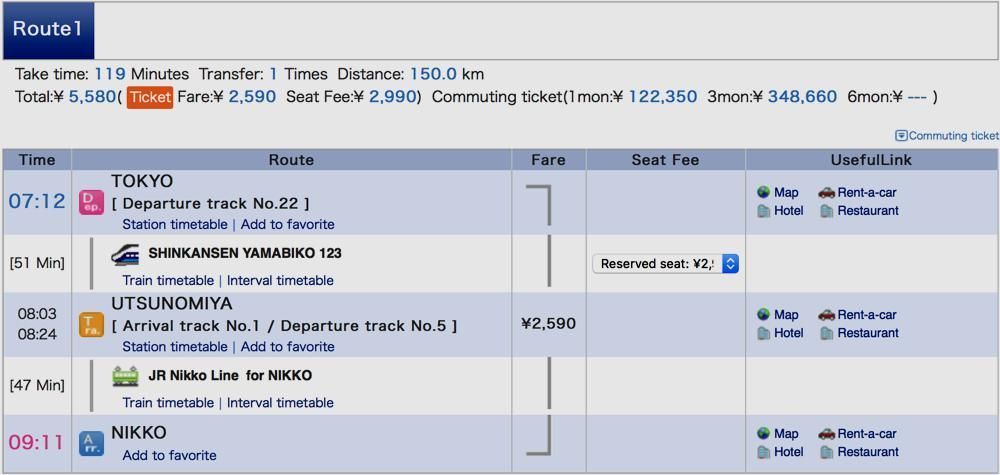Open the Reserved seat fee dropdown
Viewport: 1000px width, 475px height.
(x=665, y=263)
